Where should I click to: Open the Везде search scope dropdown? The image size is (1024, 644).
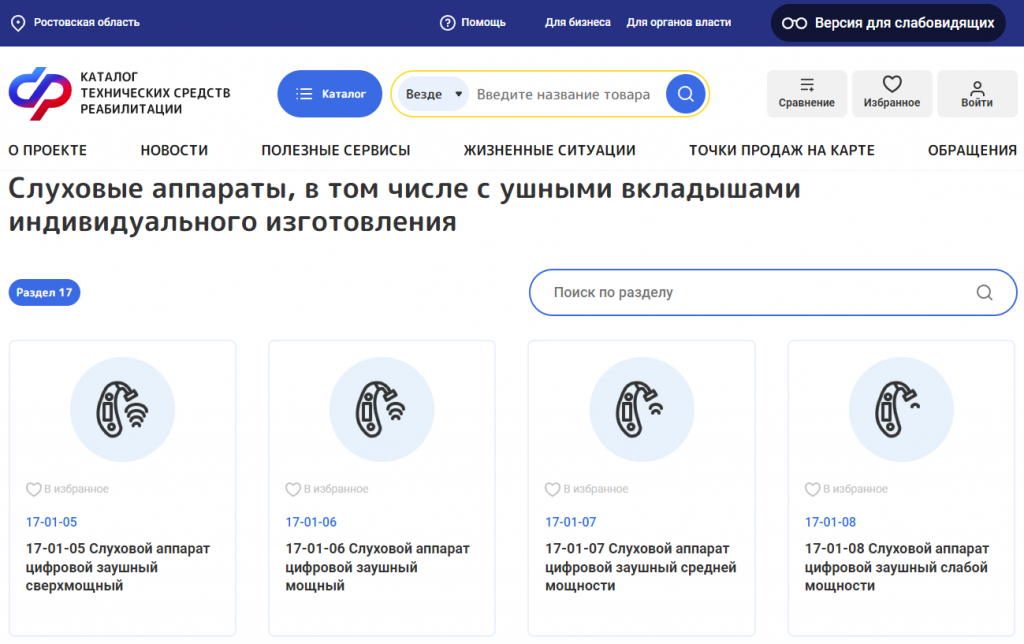coord(434,93)
